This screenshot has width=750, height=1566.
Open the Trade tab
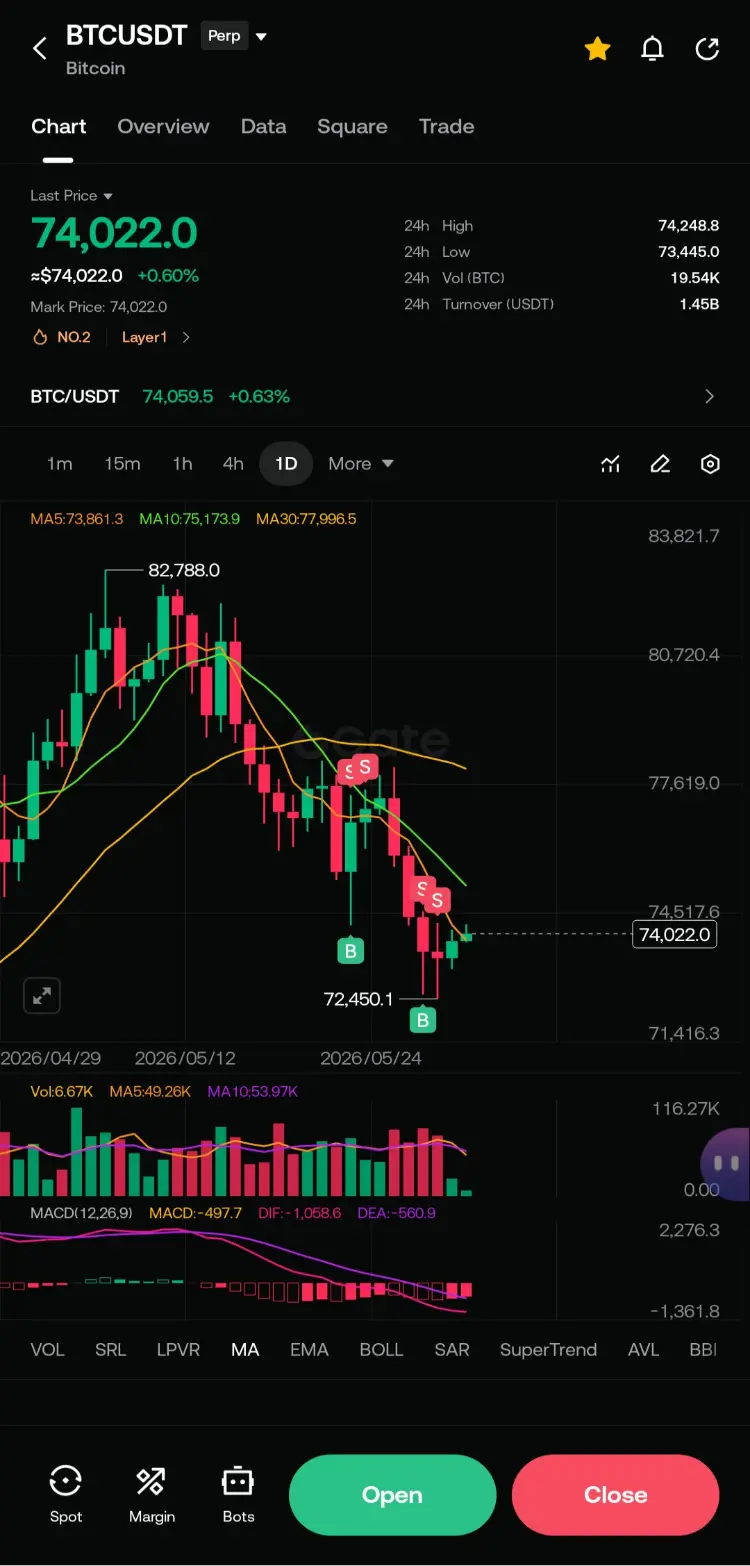(446, 126)
